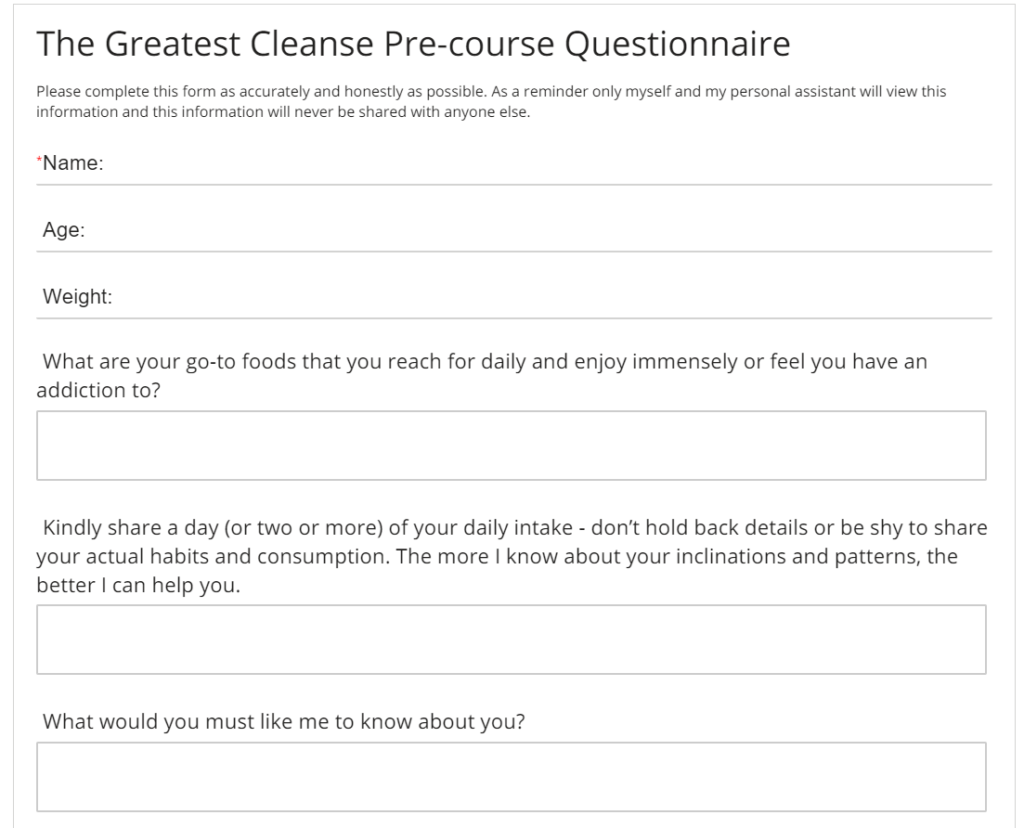Click the red required asterisk beside Name
The width and height of the screenshot is (1024, 828).
[39, 159]
